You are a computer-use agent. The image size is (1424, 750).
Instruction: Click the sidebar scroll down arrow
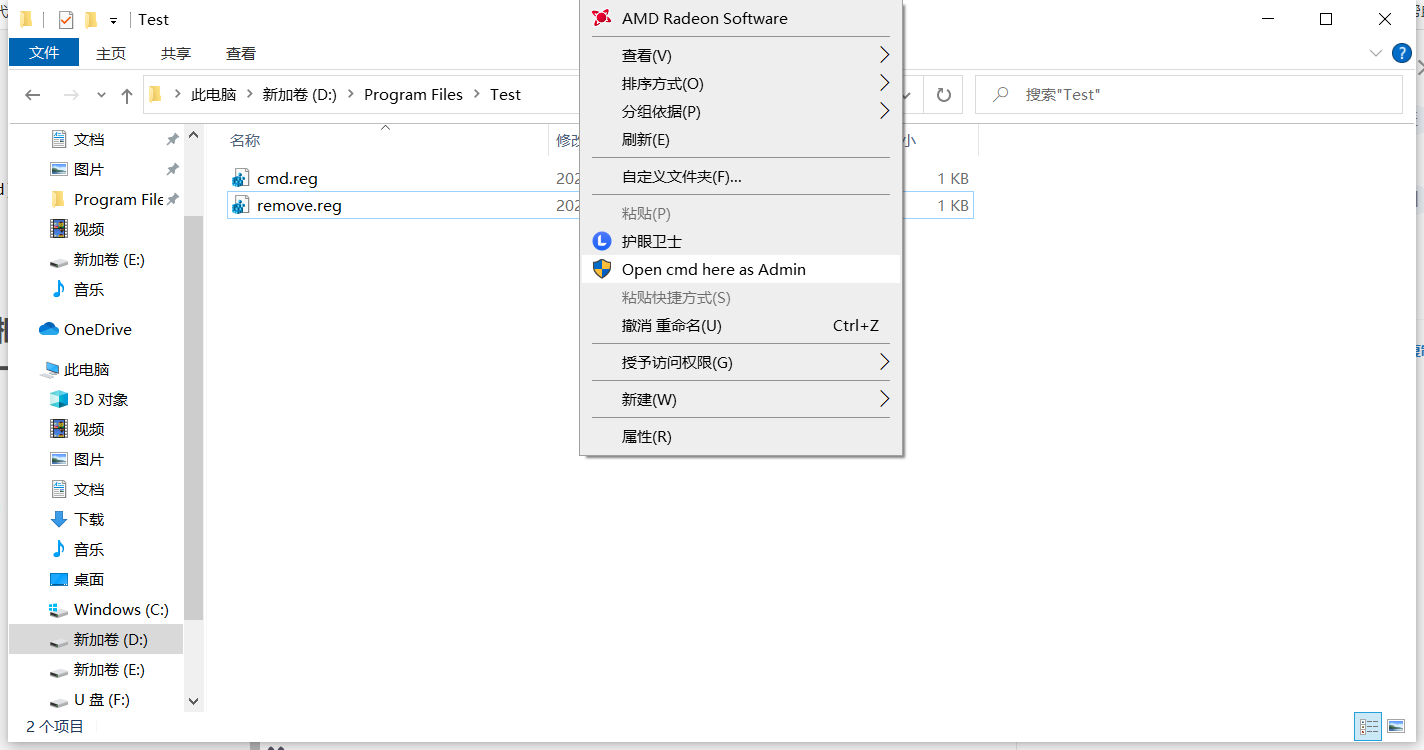point(194,702)
